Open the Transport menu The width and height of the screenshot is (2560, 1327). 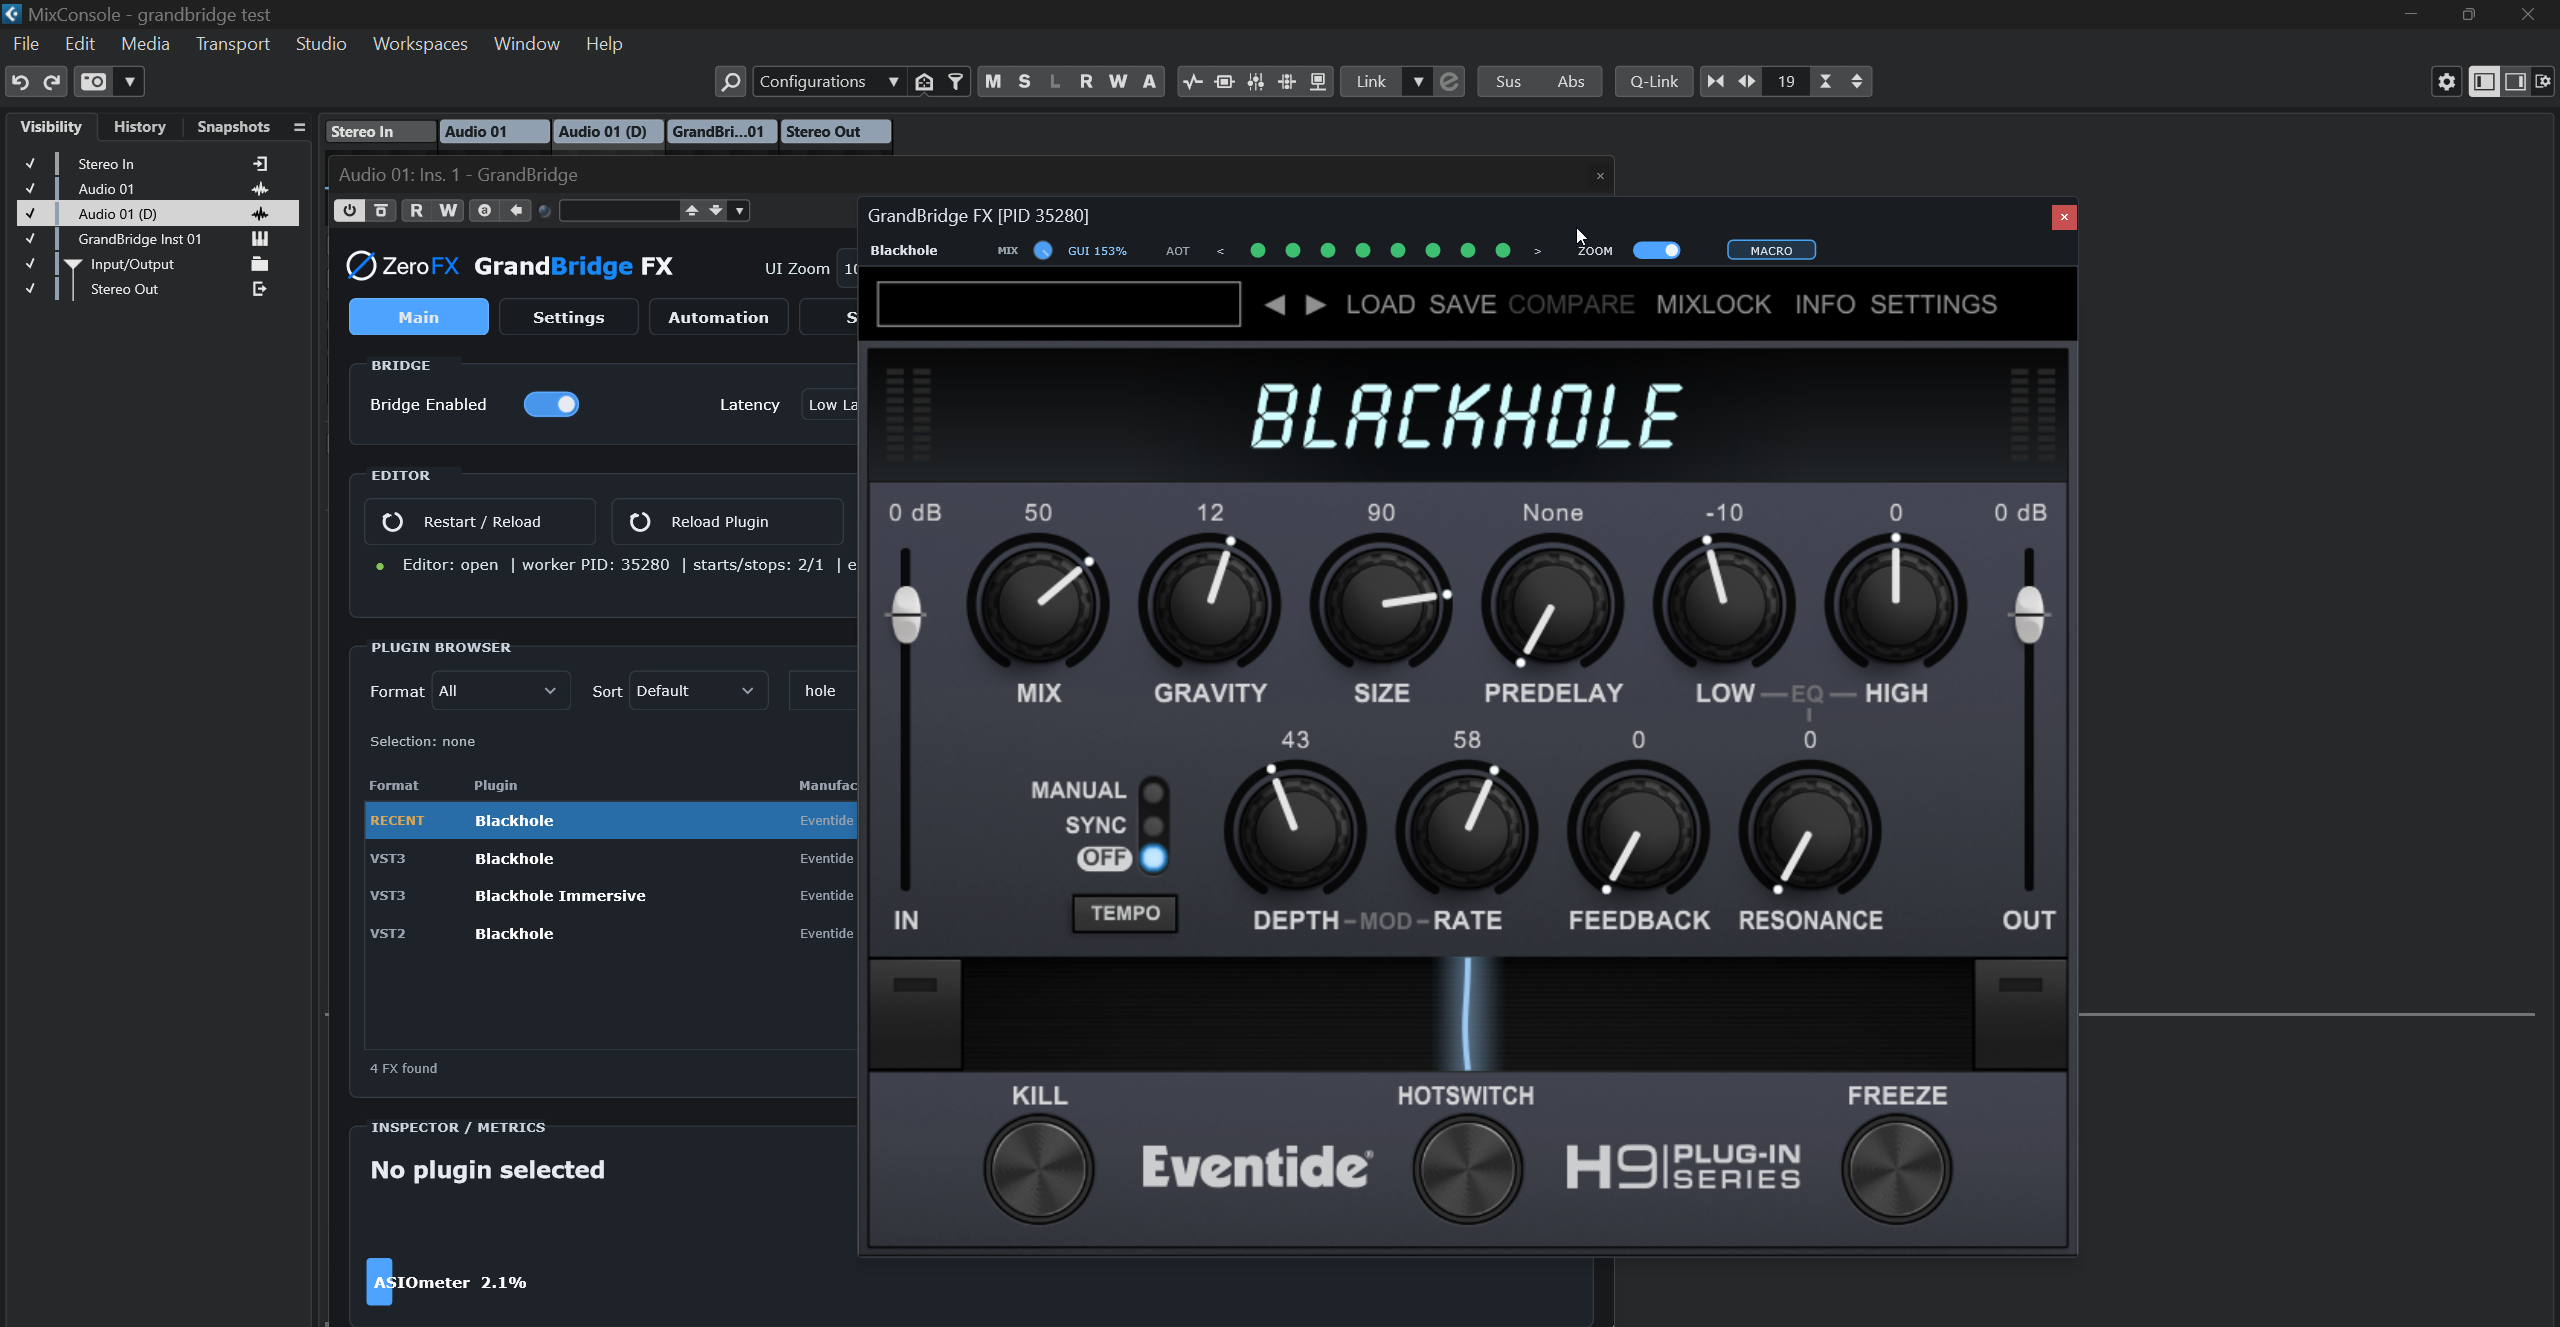(233, 44)
